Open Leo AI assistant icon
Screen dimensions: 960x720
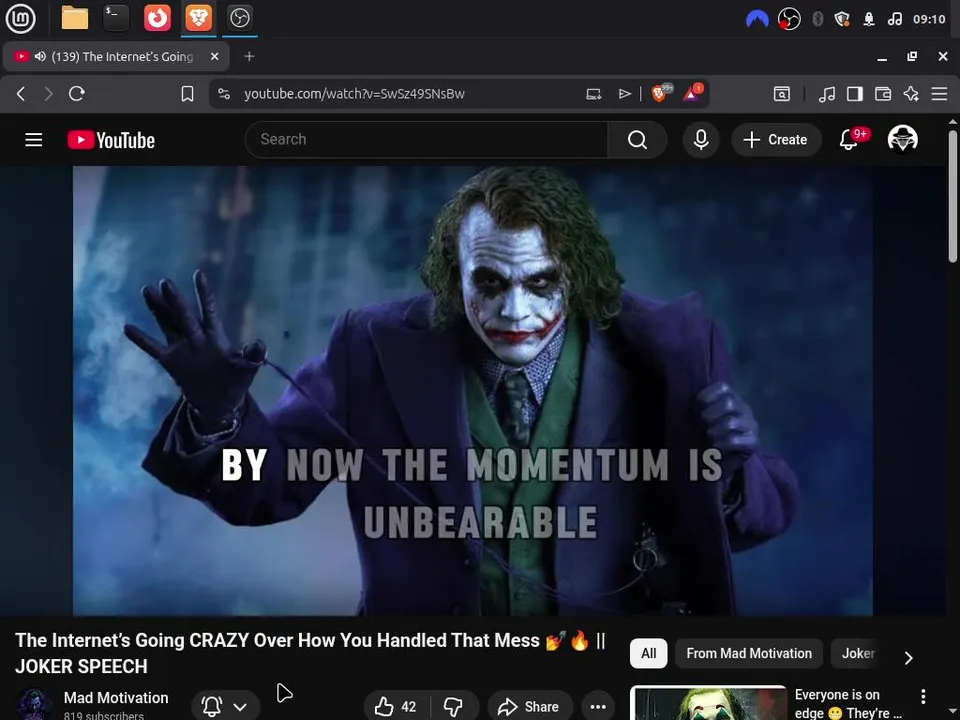(911, 94)
